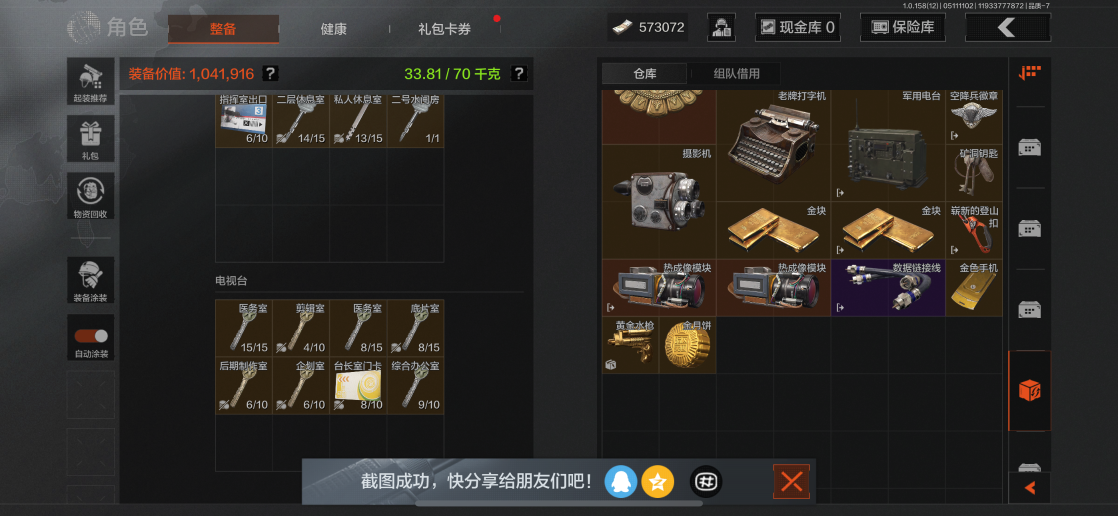Collapse side panel with orange arrow

click(1029, 487)
